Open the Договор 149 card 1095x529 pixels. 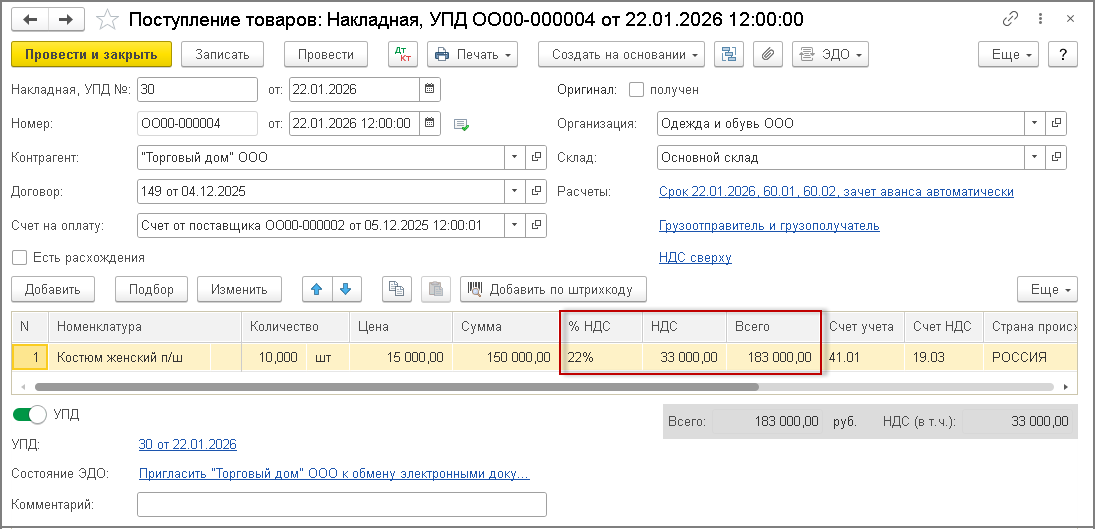click(x=536, y=191)
